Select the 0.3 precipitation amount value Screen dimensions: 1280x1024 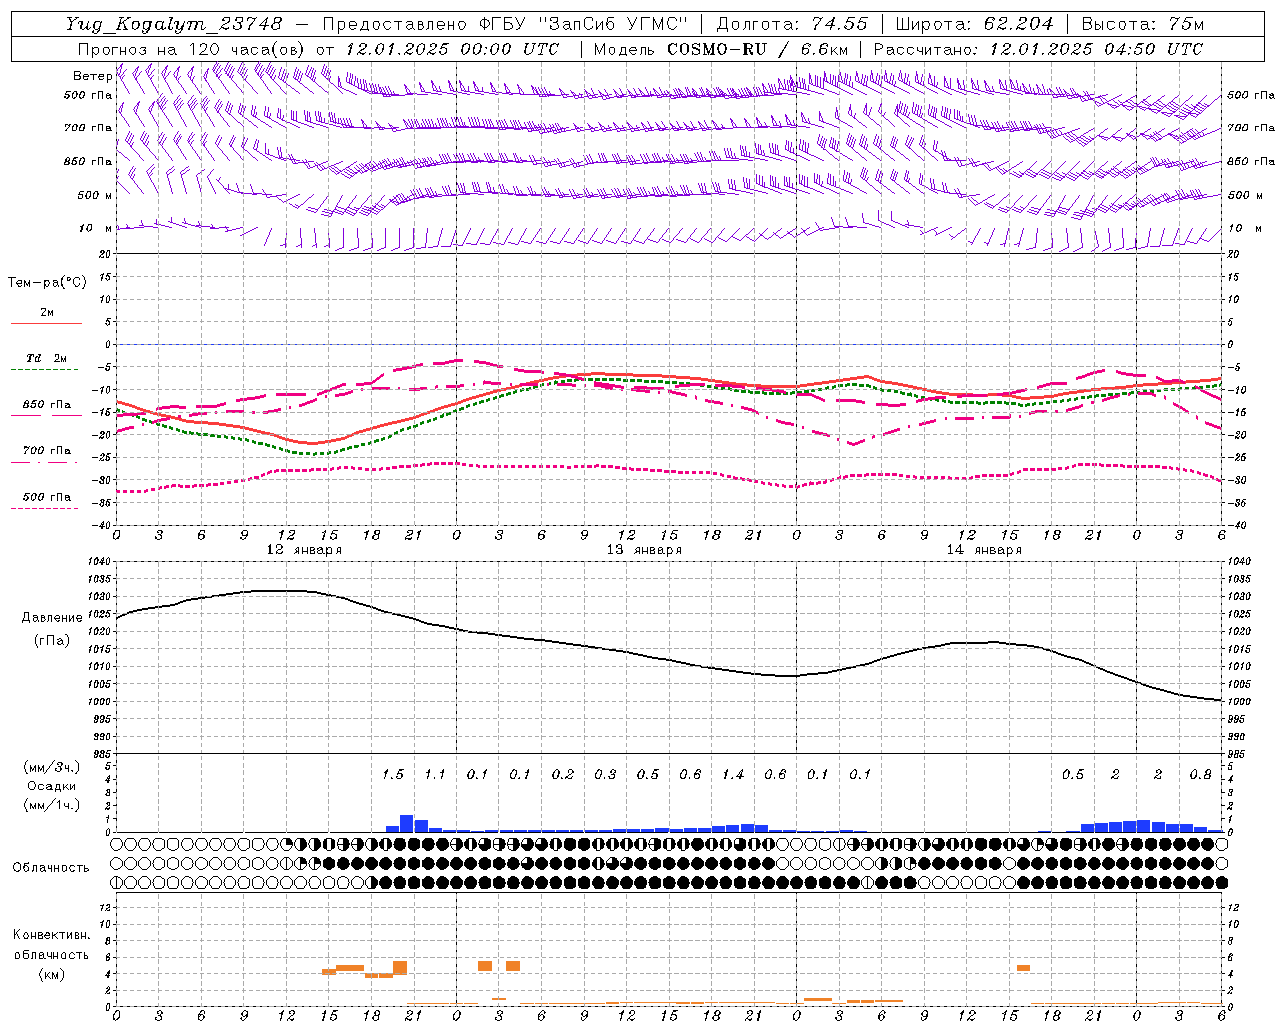click(605, 774)
